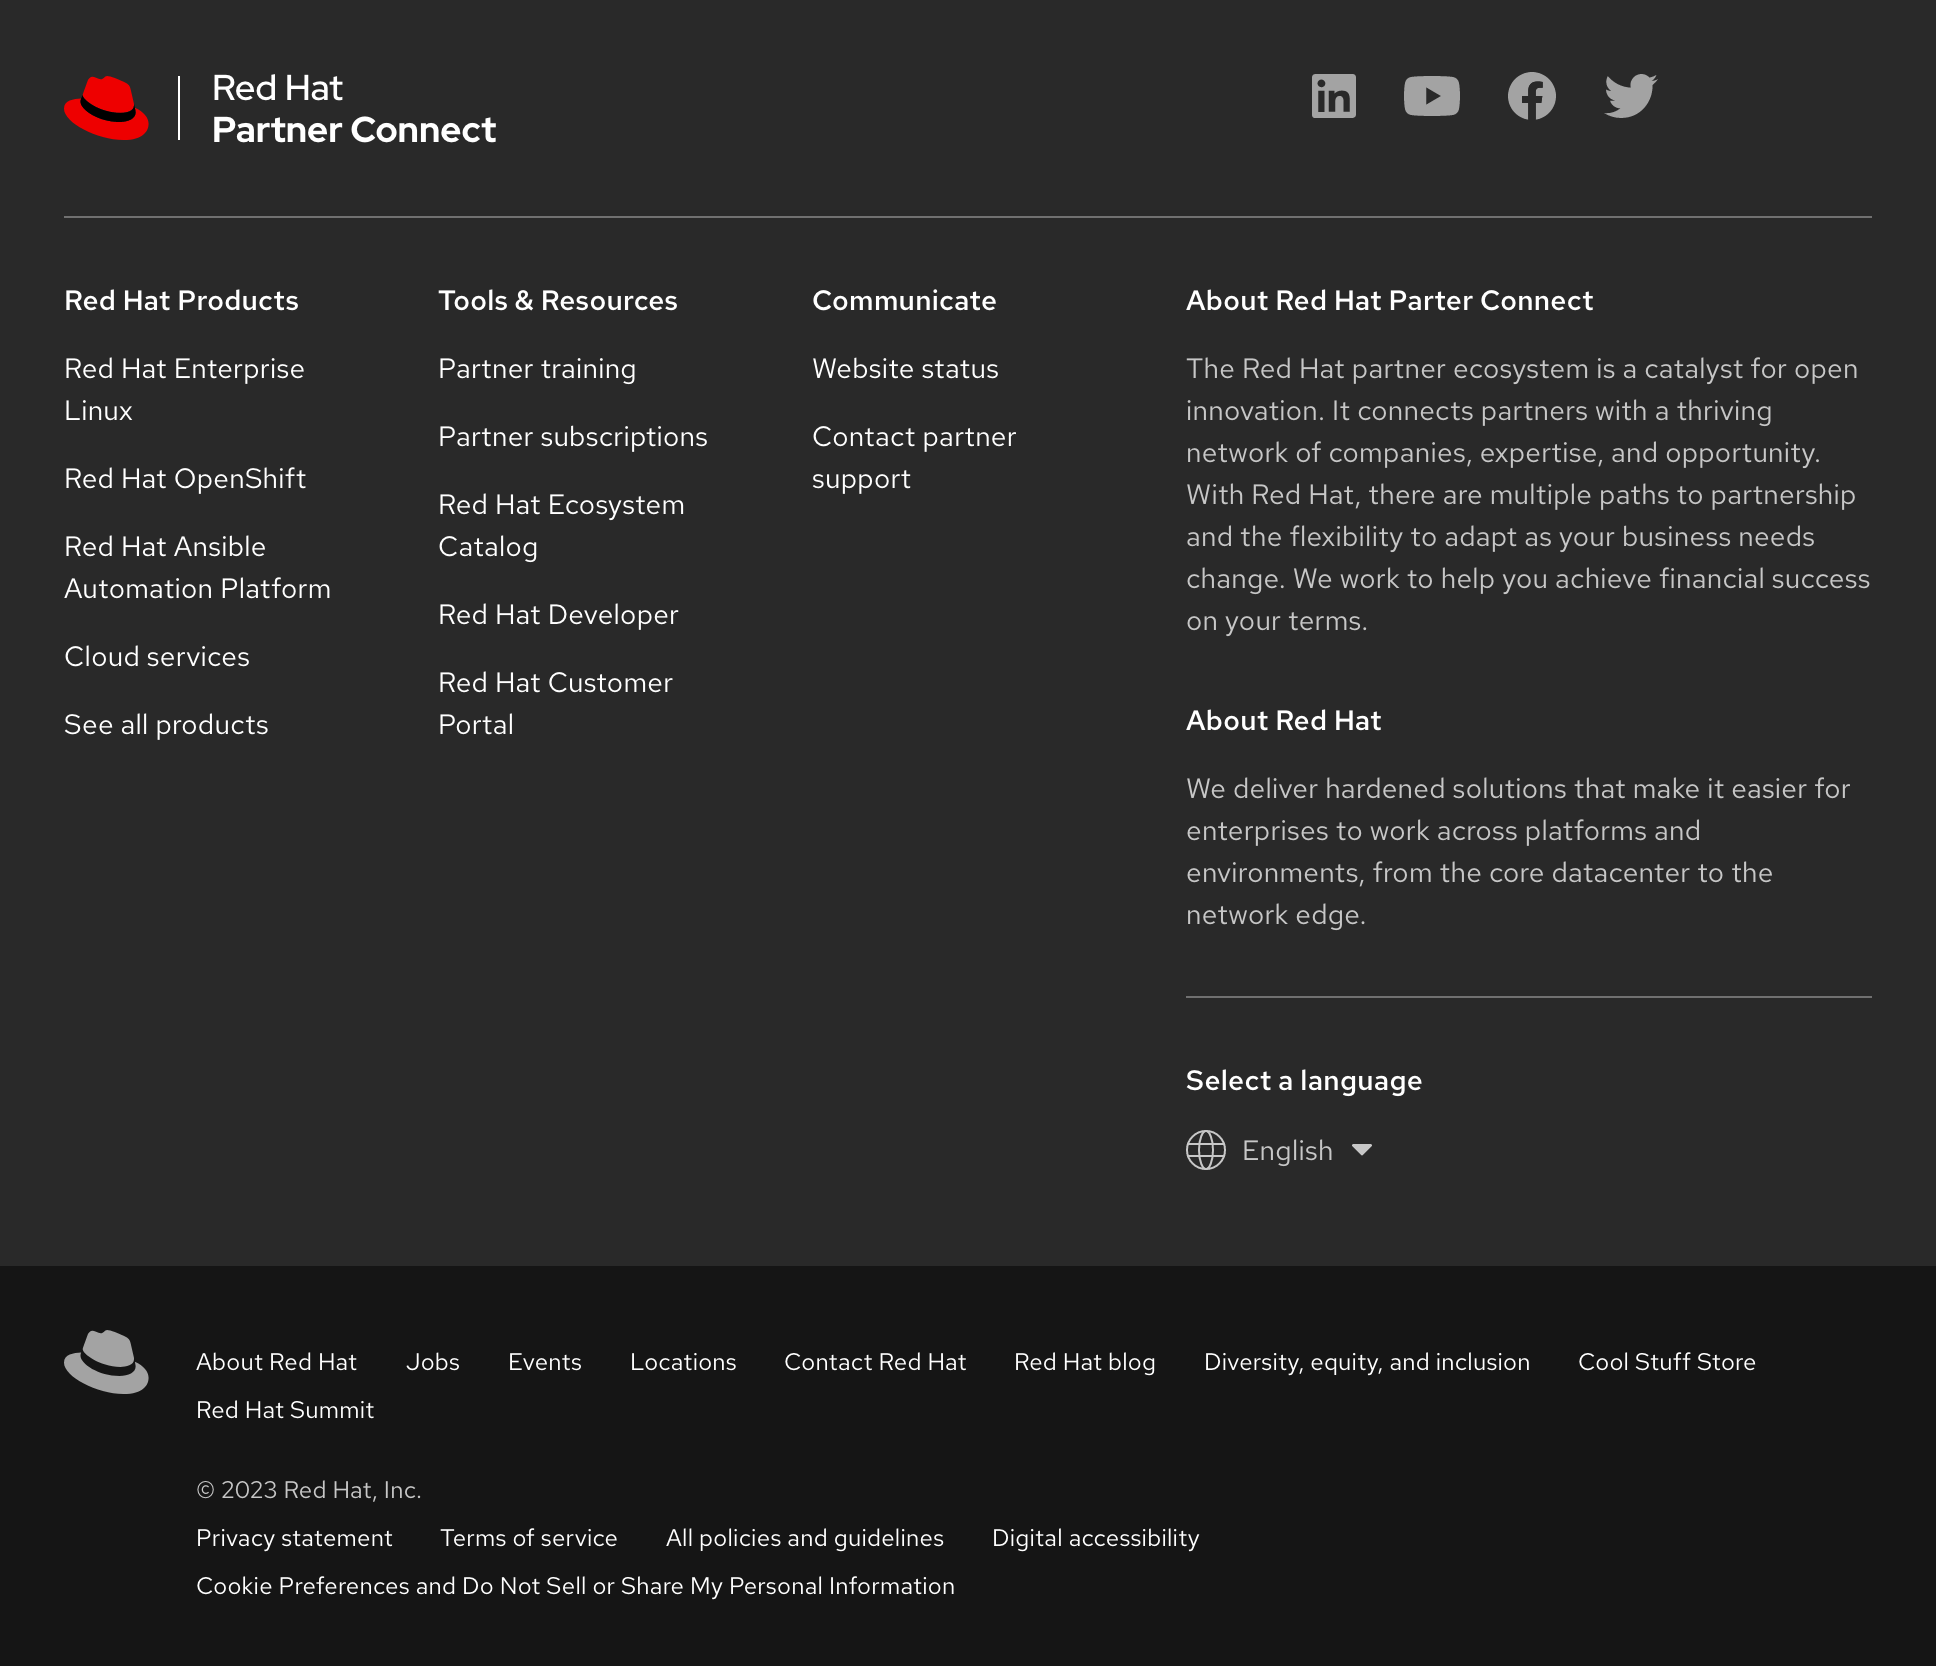Visit the Cool Stuff Store

point(1666,1362)
